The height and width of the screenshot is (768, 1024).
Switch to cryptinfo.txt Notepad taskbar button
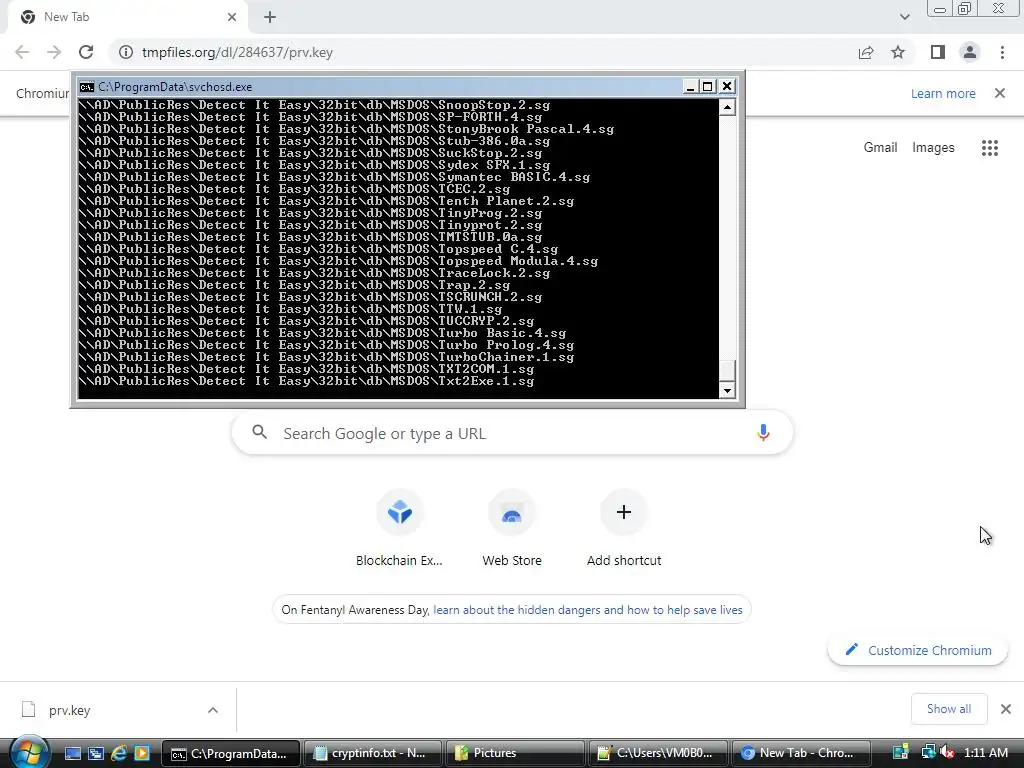(x=372, y=753)
